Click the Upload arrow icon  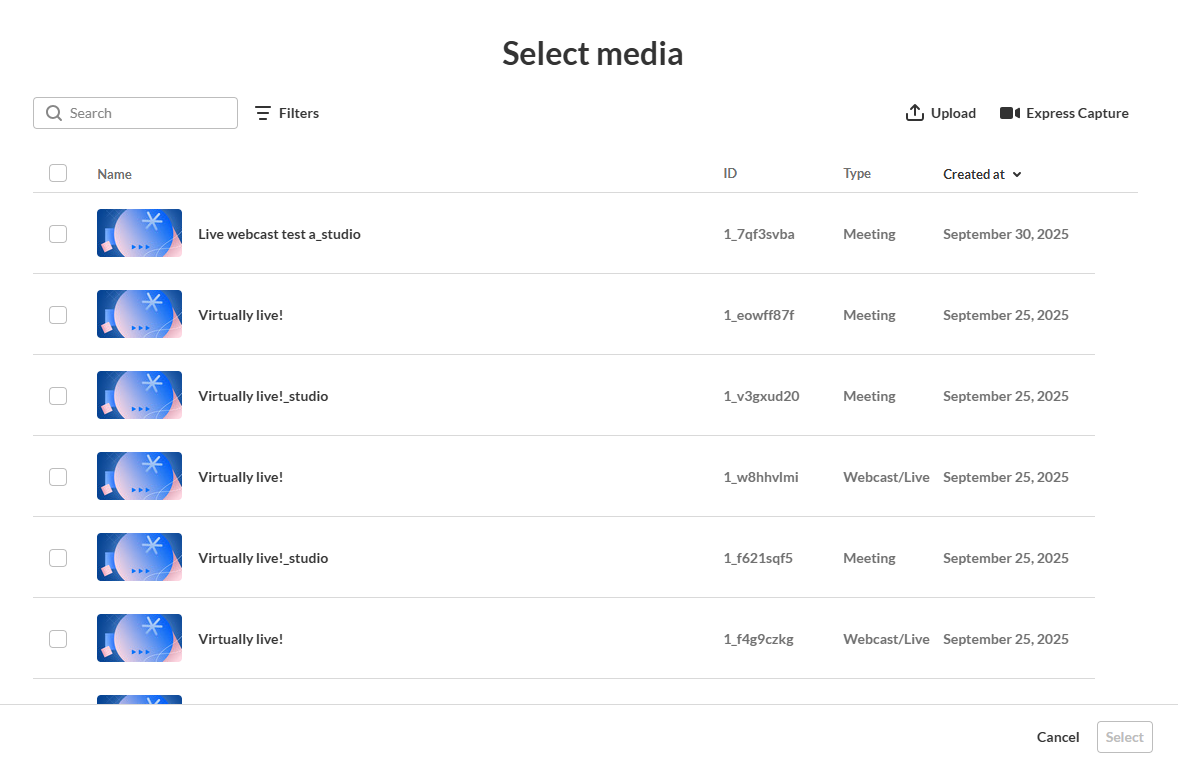(x=914, y=113)
